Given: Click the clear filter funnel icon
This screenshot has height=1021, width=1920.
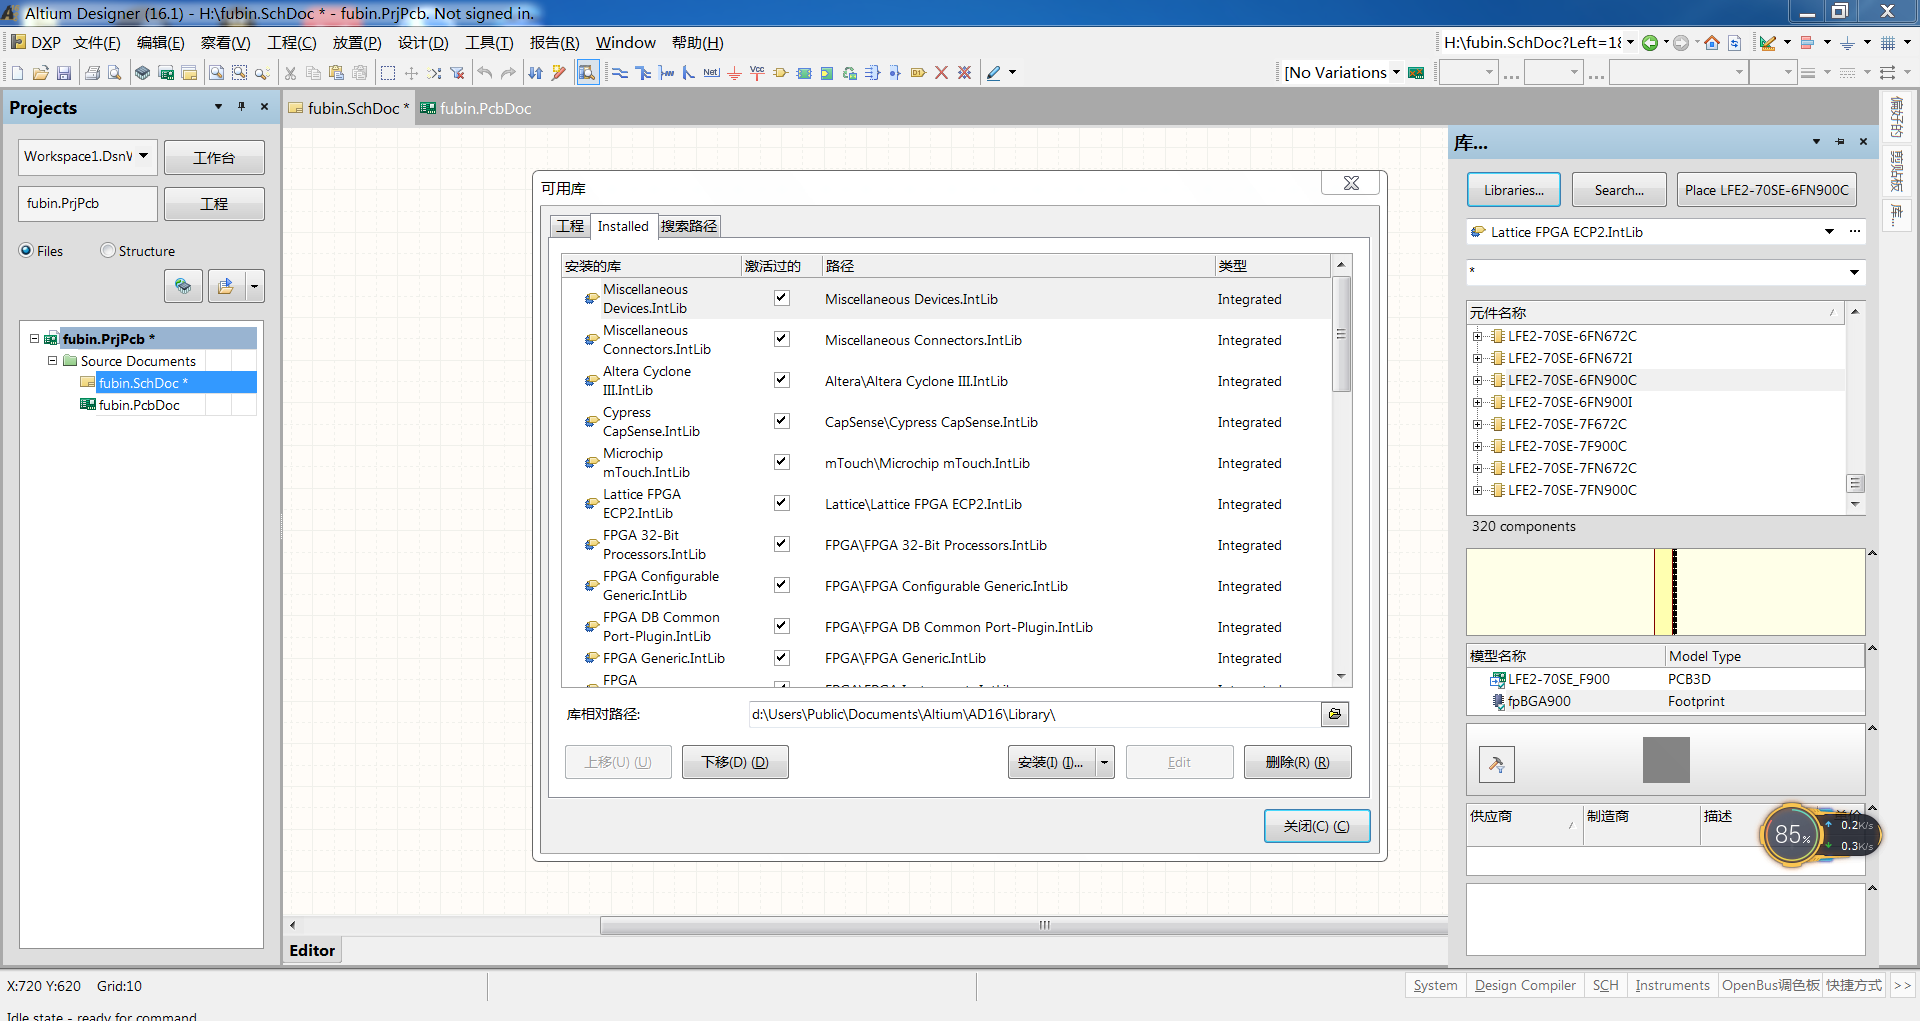Looking at the screenshot, I should (457, 73).
